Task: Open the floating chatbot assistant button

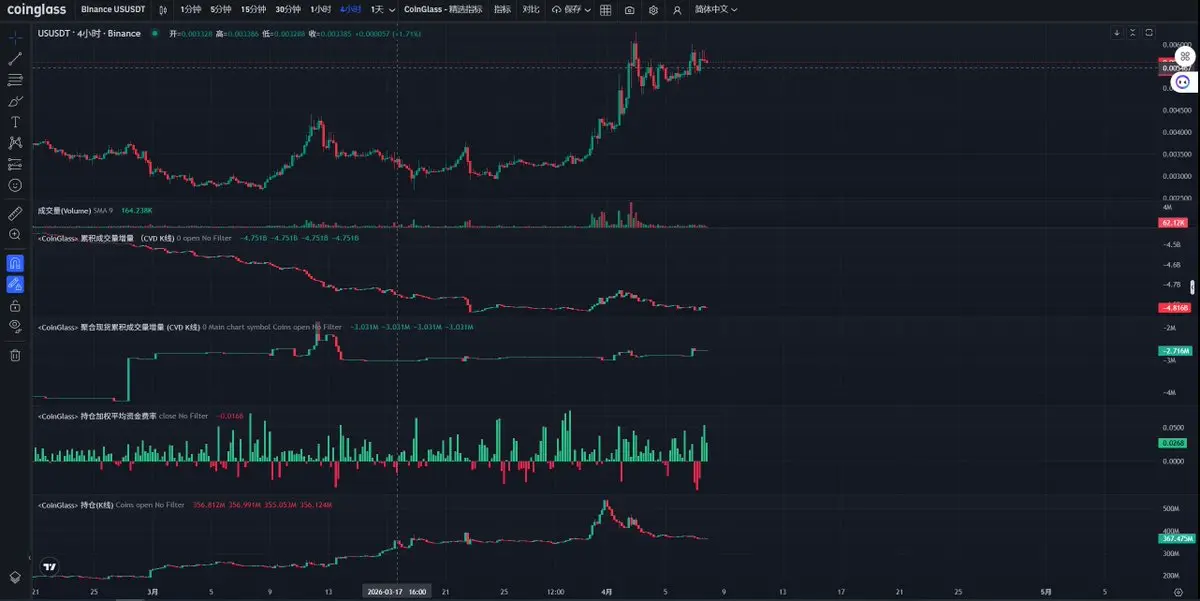Action: point(1183,82)
